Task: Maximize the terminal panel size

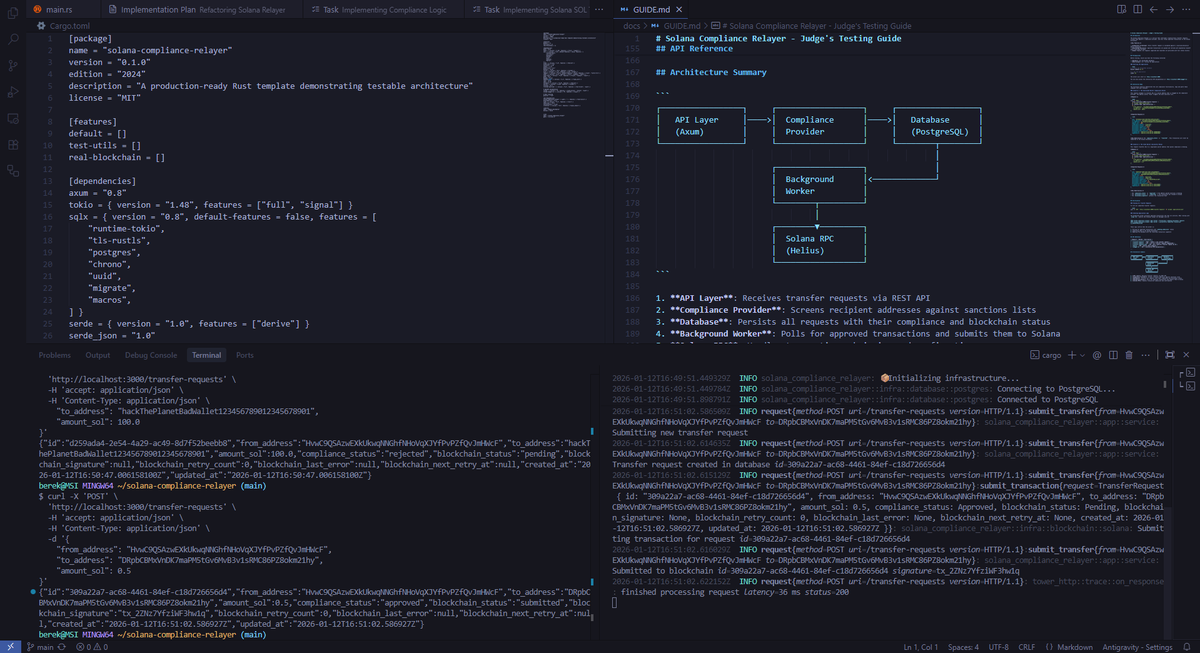Action: (x=1170, y=355)
